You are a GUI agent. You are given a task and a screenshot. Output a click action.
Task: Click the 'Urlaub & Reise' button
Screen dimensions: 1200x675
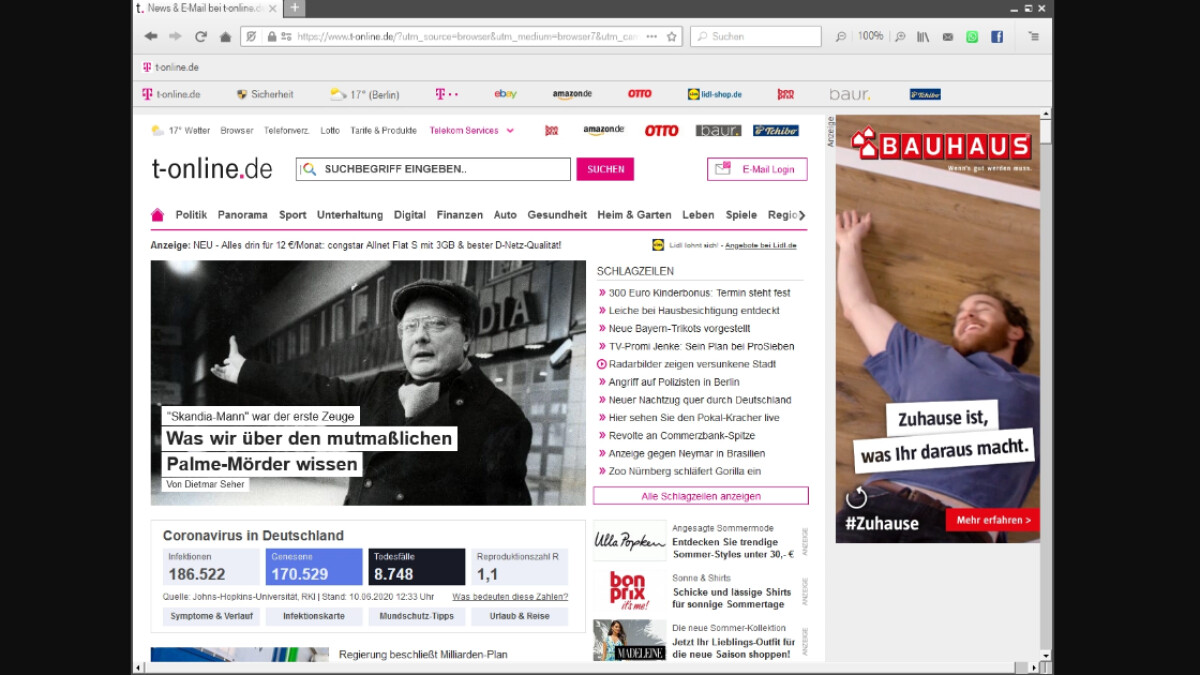[x=520, y=616]
